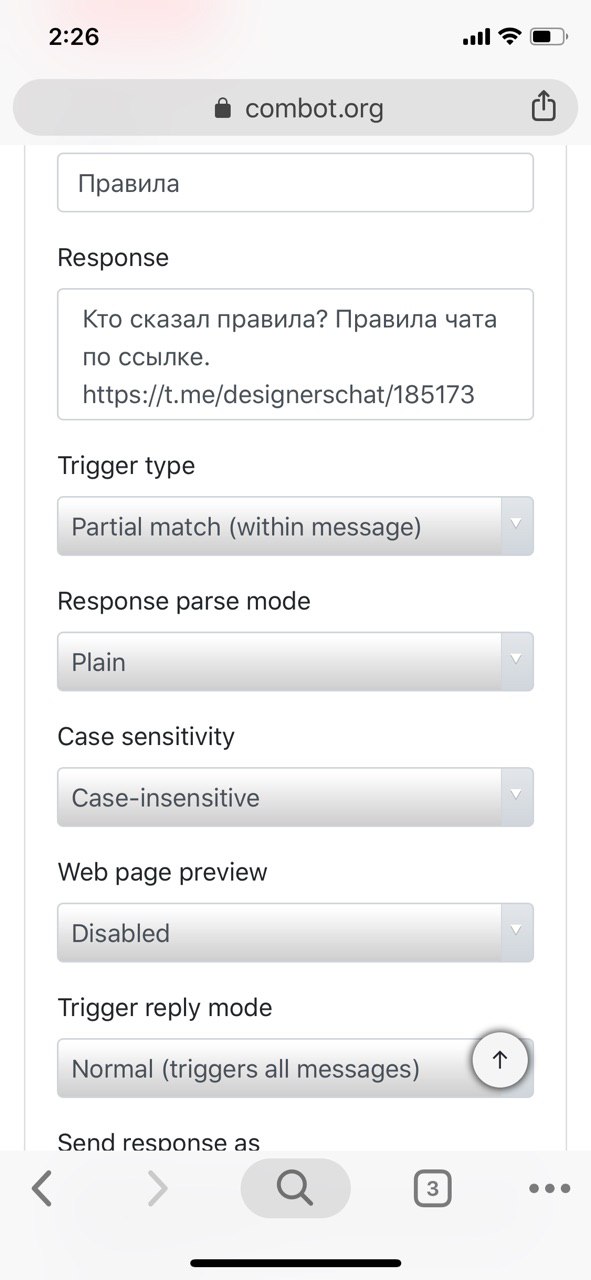Tap the forward chevron in bottom bar

pos(157,1188)
